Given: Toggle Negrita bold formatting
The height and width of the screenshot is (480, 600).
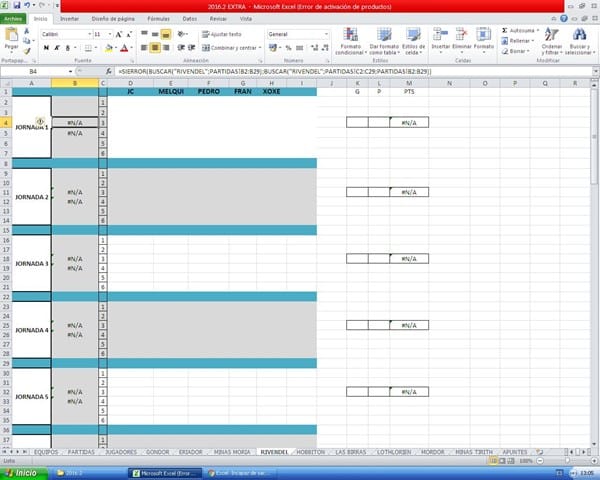Looking at the screenshot, I should [x=46, y=48].
